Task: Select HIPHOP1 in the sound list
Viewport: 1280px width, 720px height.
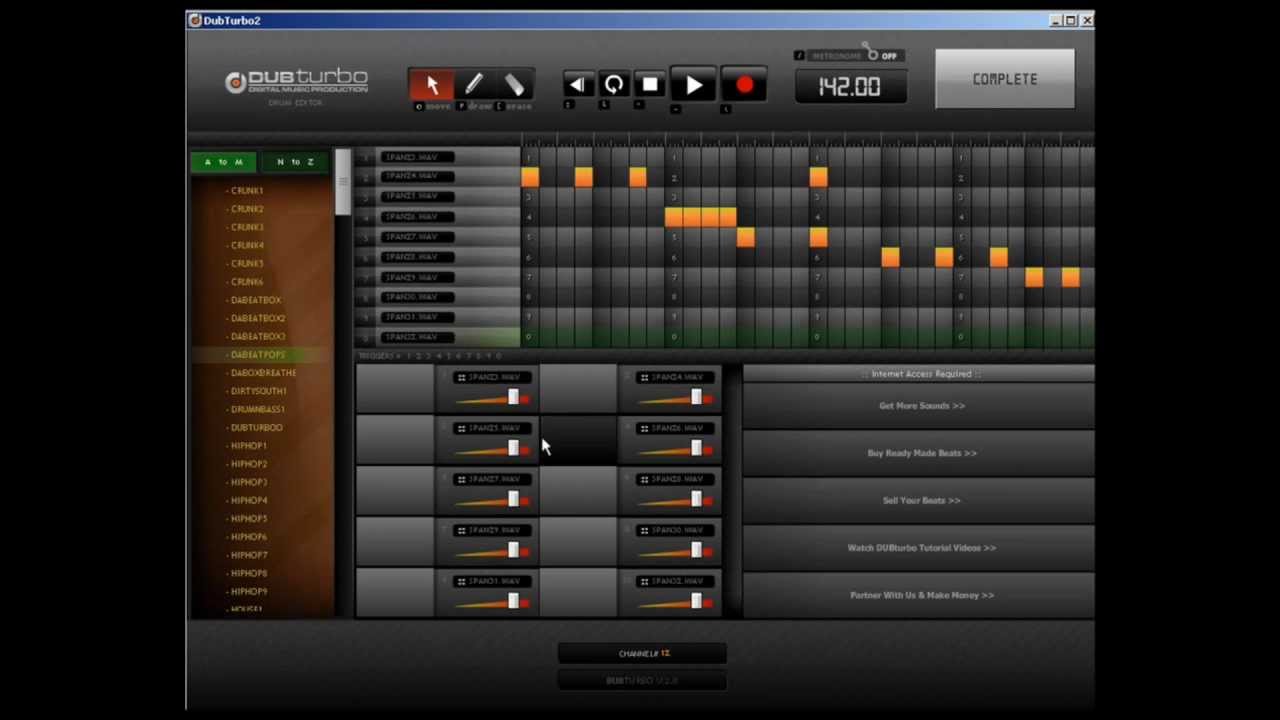Action: [248, 446]
